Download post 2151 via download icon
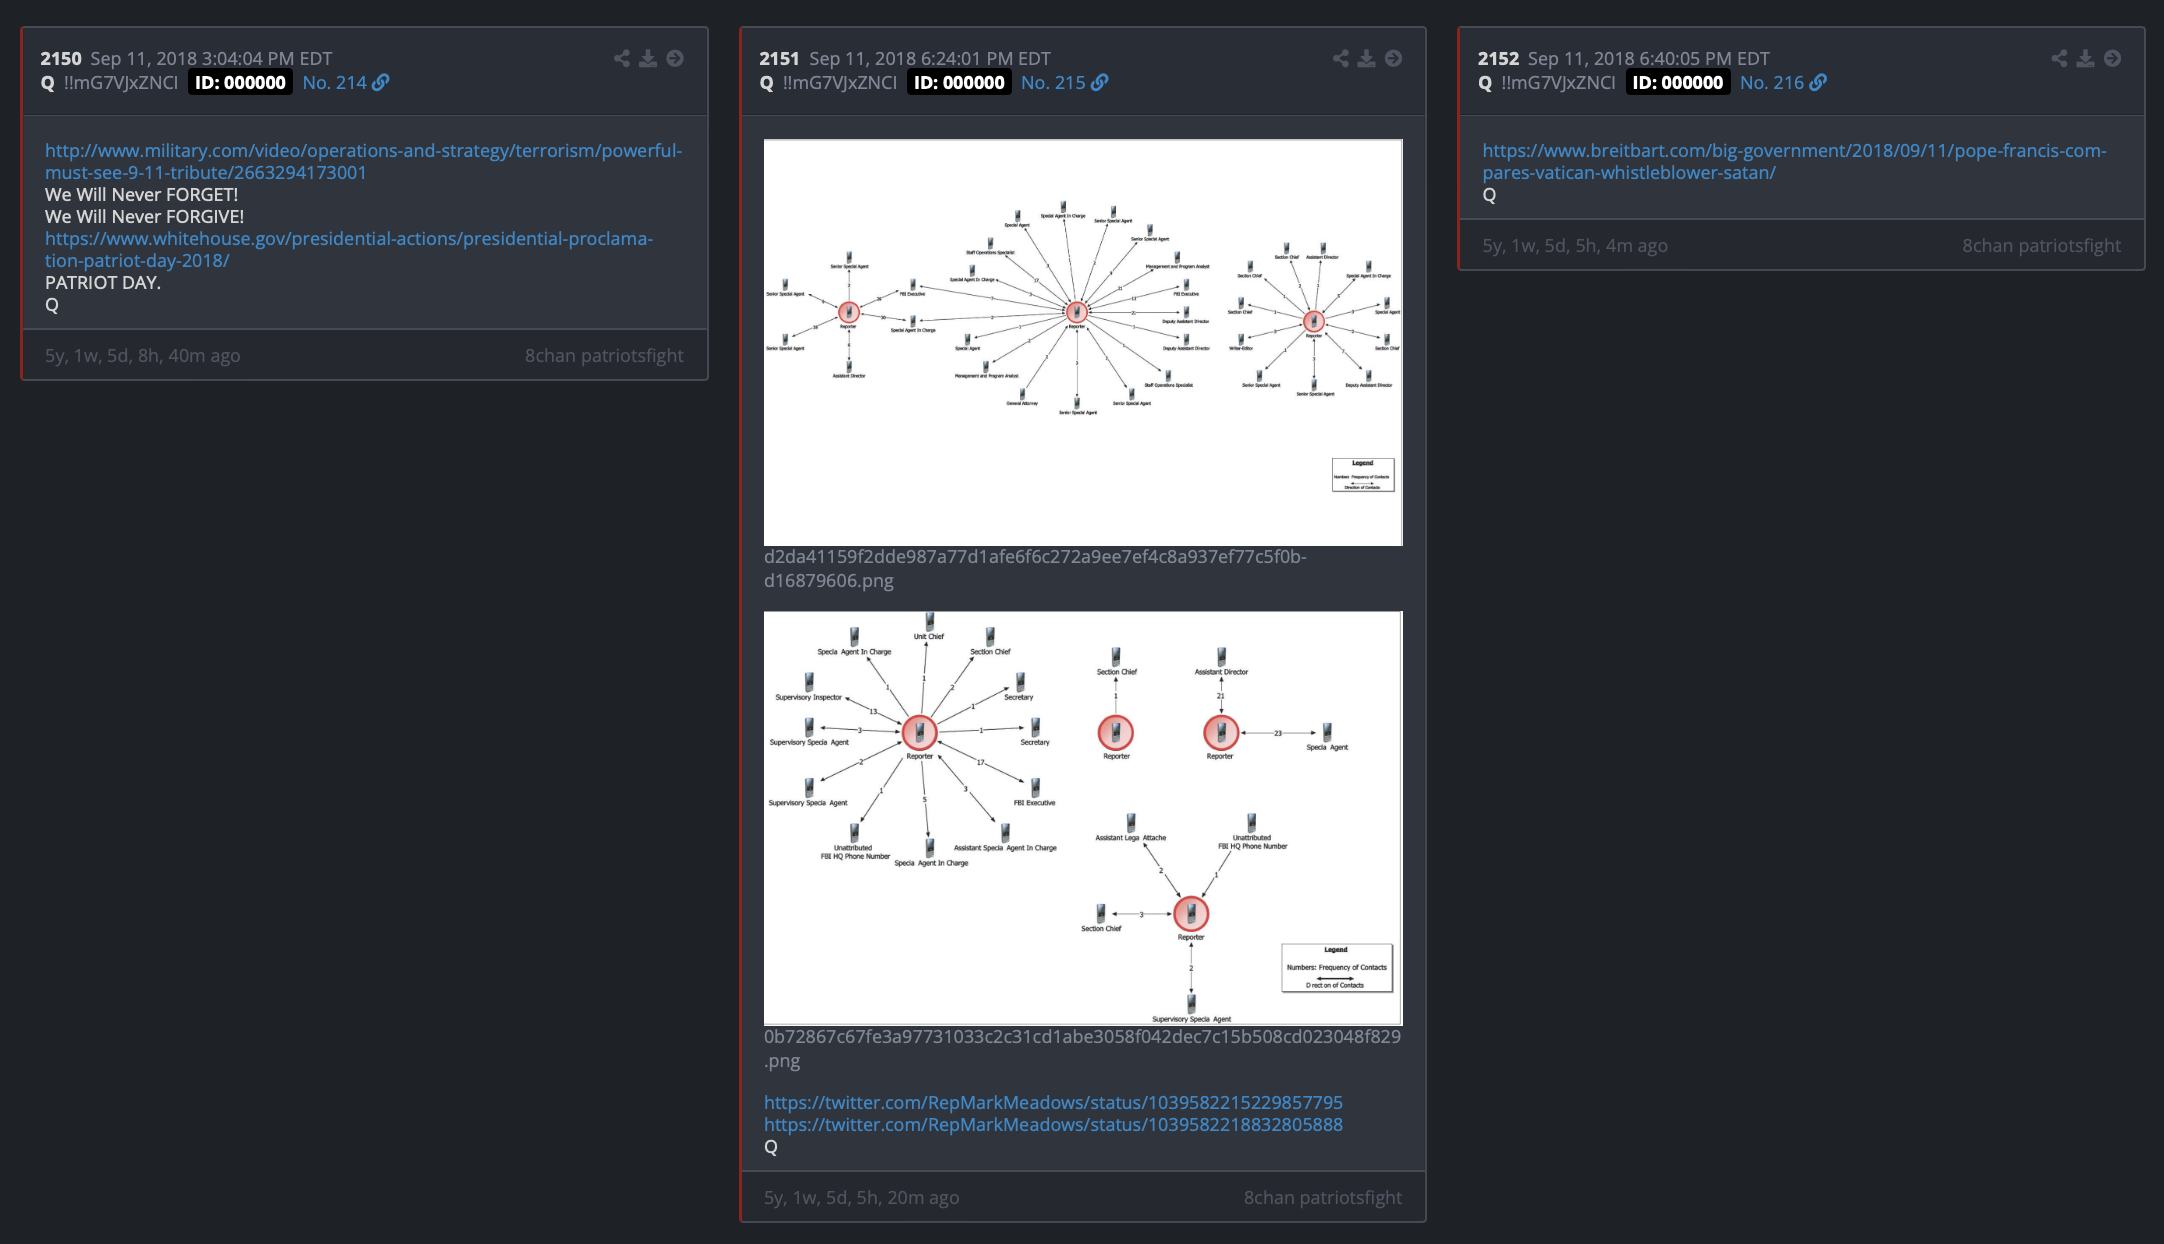2164x1244 pixels. click(x=1367, y=59)
